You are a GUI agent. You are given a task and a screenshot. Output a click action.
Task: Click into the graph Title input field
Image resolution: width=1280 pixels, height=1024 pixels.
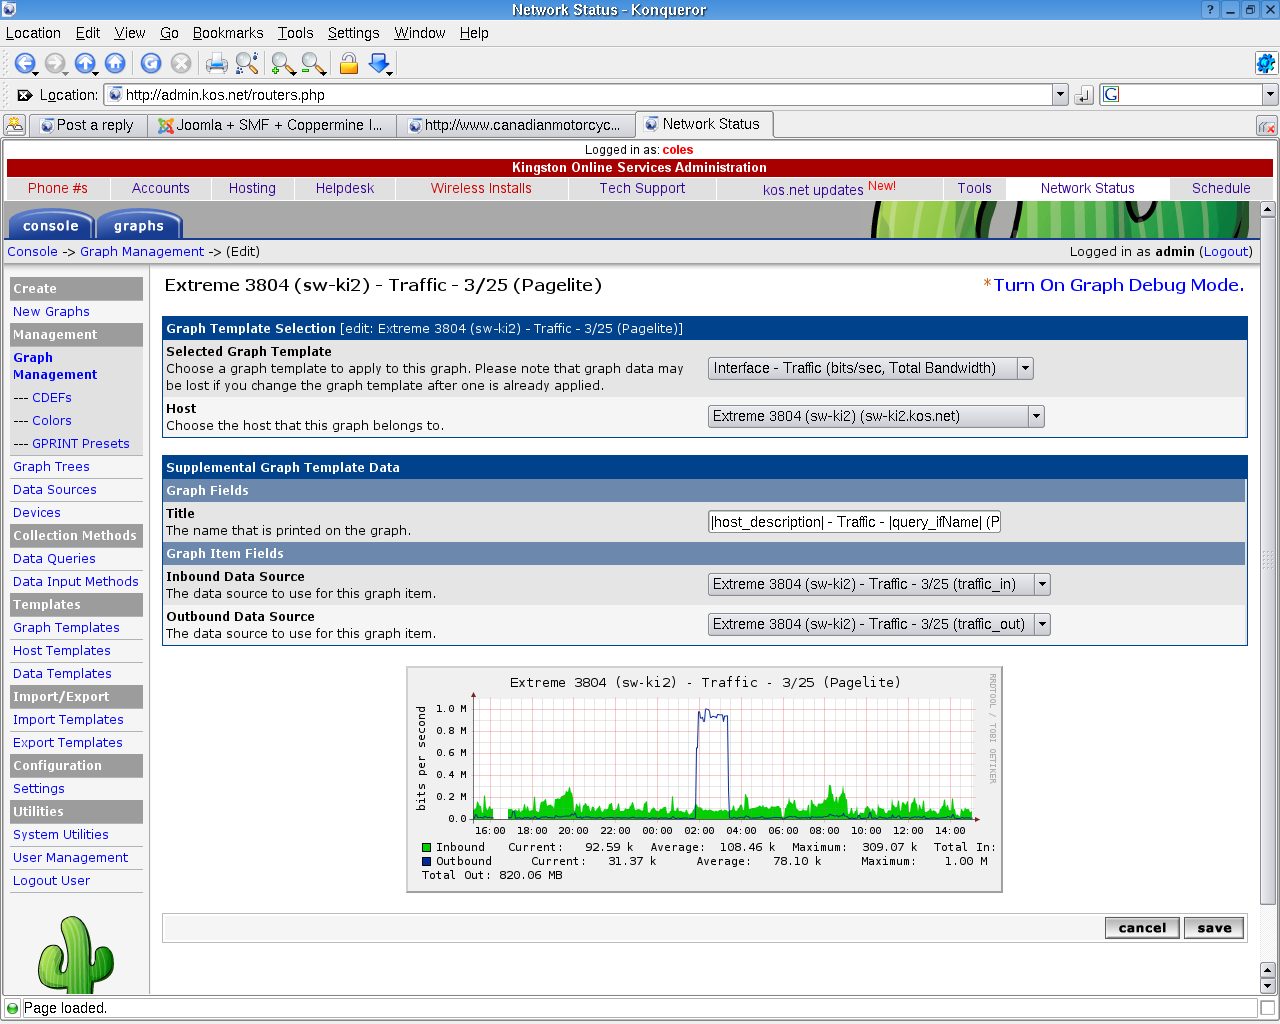(x=855, y=522)
